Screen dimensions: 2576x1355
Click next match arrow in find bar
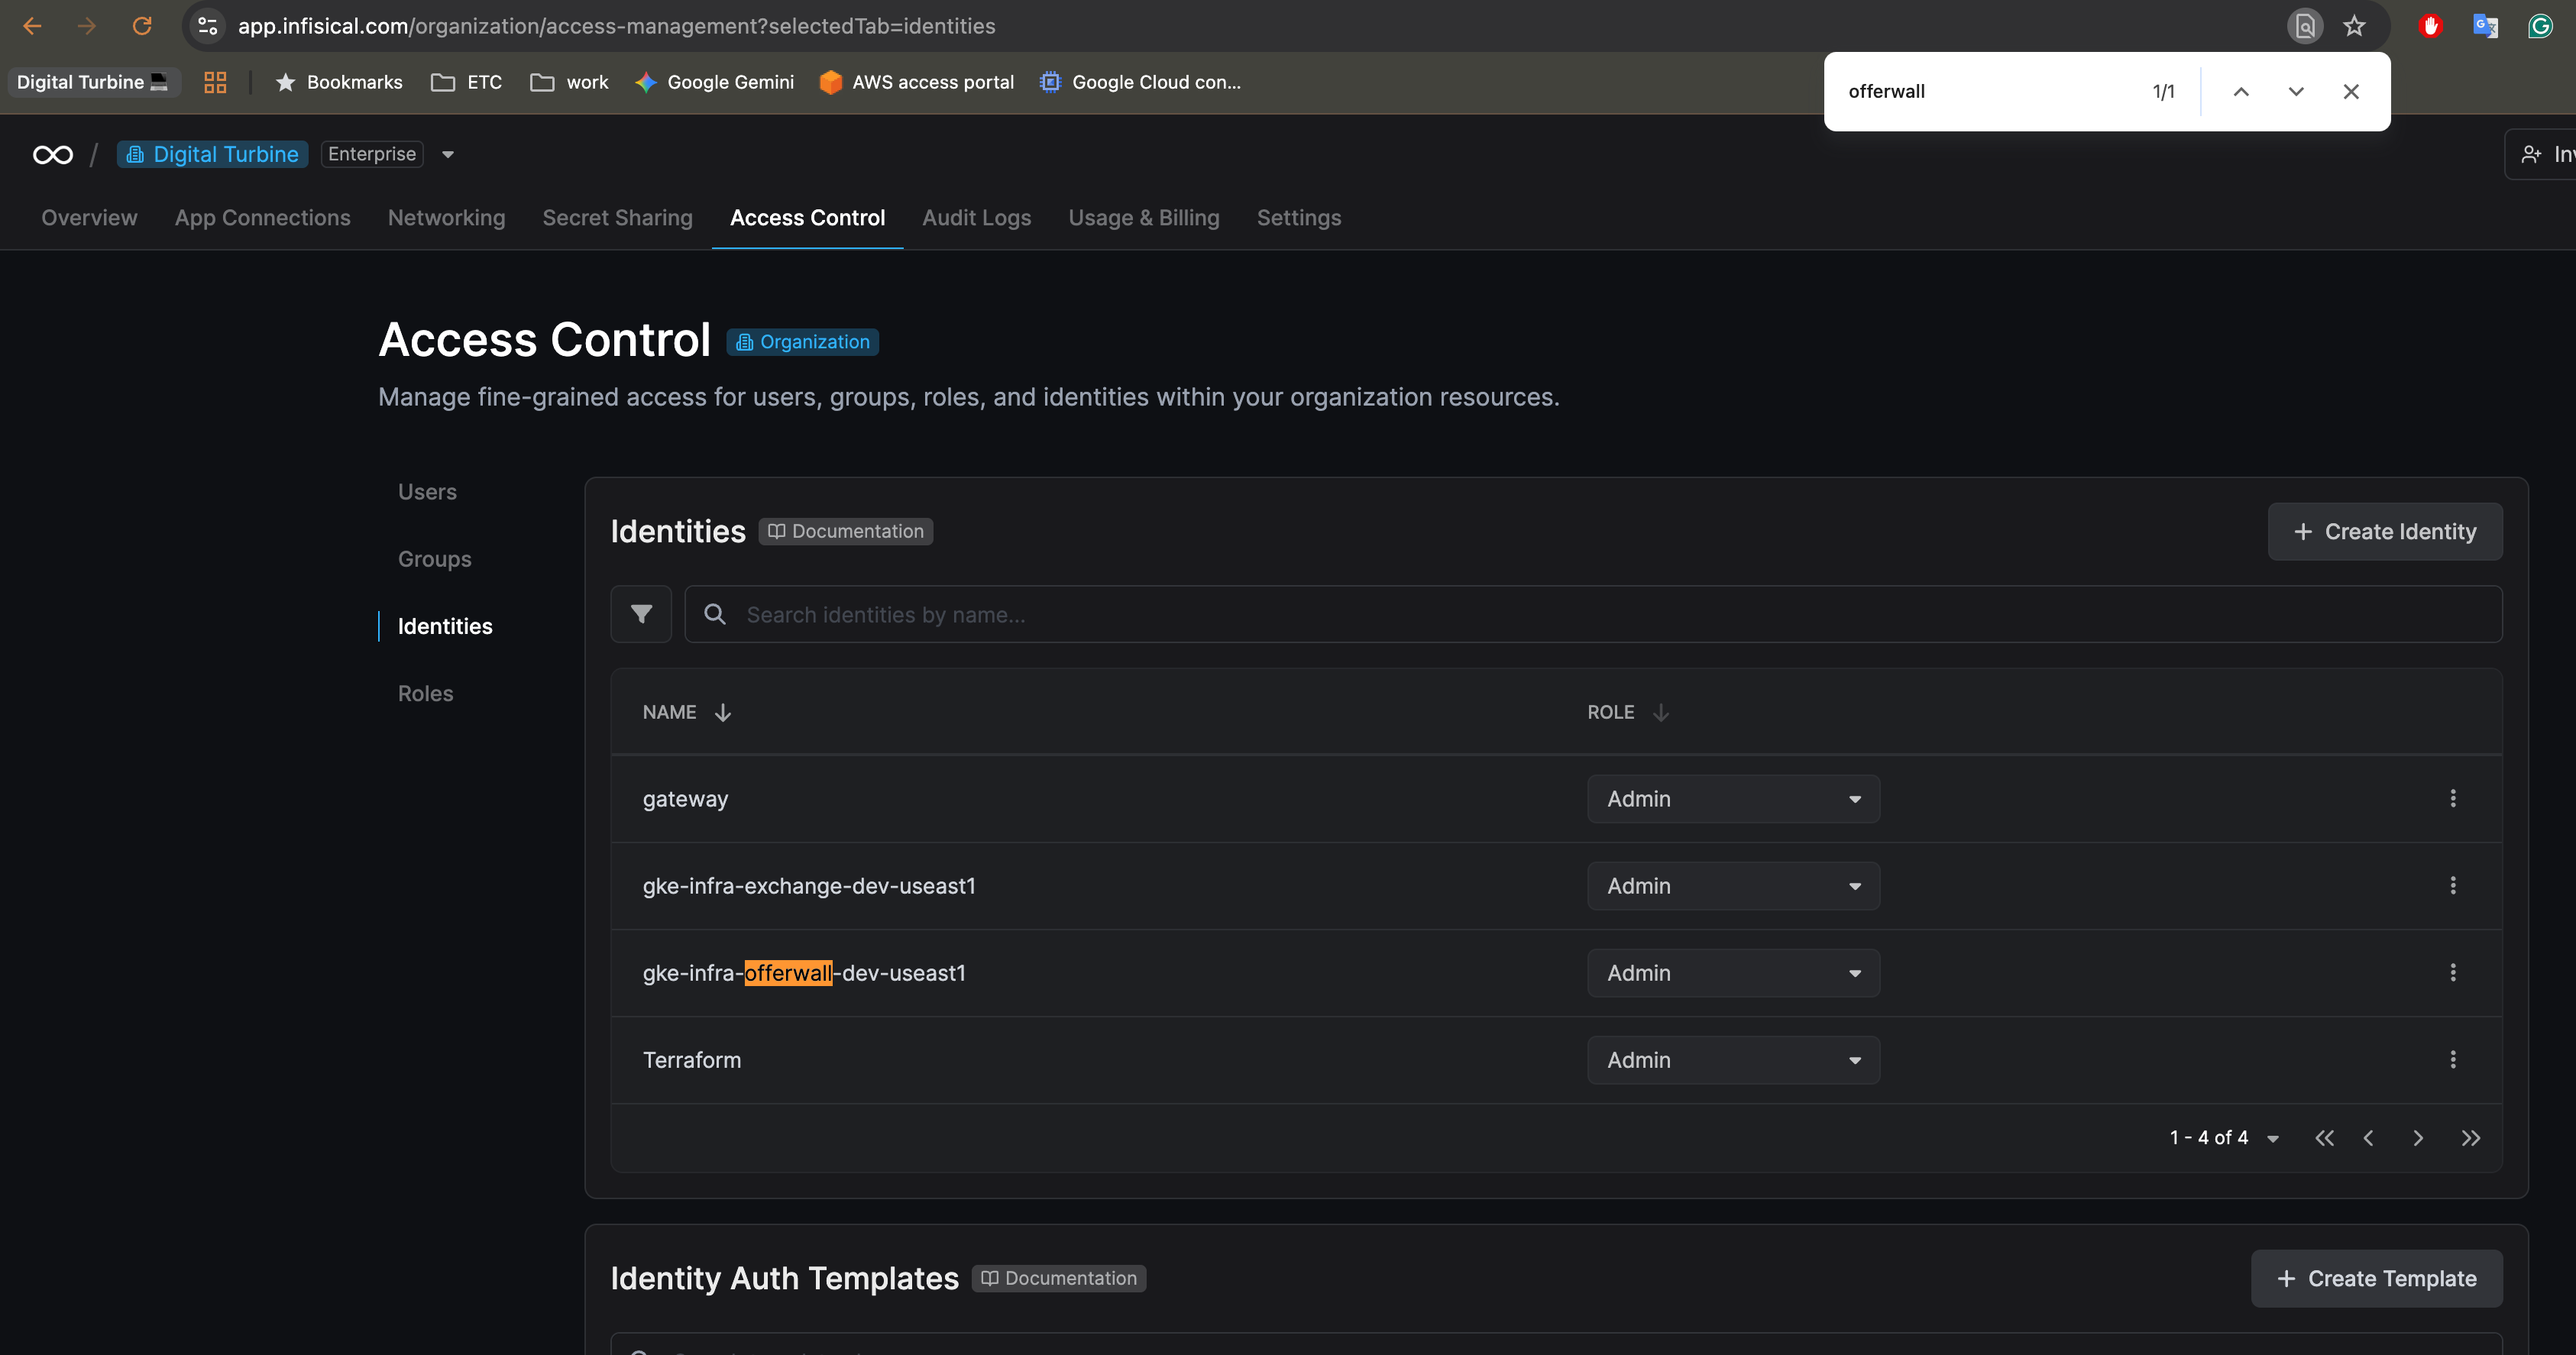point(2295,91)
